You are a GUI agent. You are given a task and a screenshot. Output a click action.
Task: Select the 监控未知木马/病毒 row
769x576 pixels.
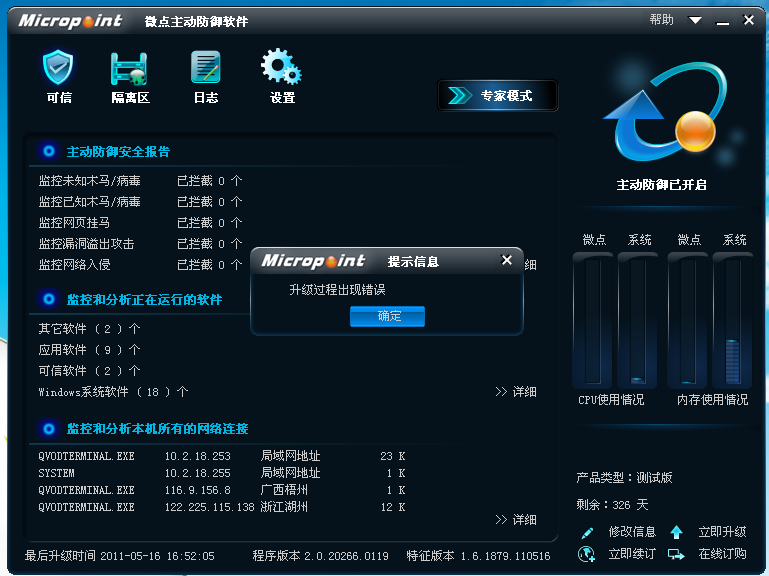pos(140,181)
